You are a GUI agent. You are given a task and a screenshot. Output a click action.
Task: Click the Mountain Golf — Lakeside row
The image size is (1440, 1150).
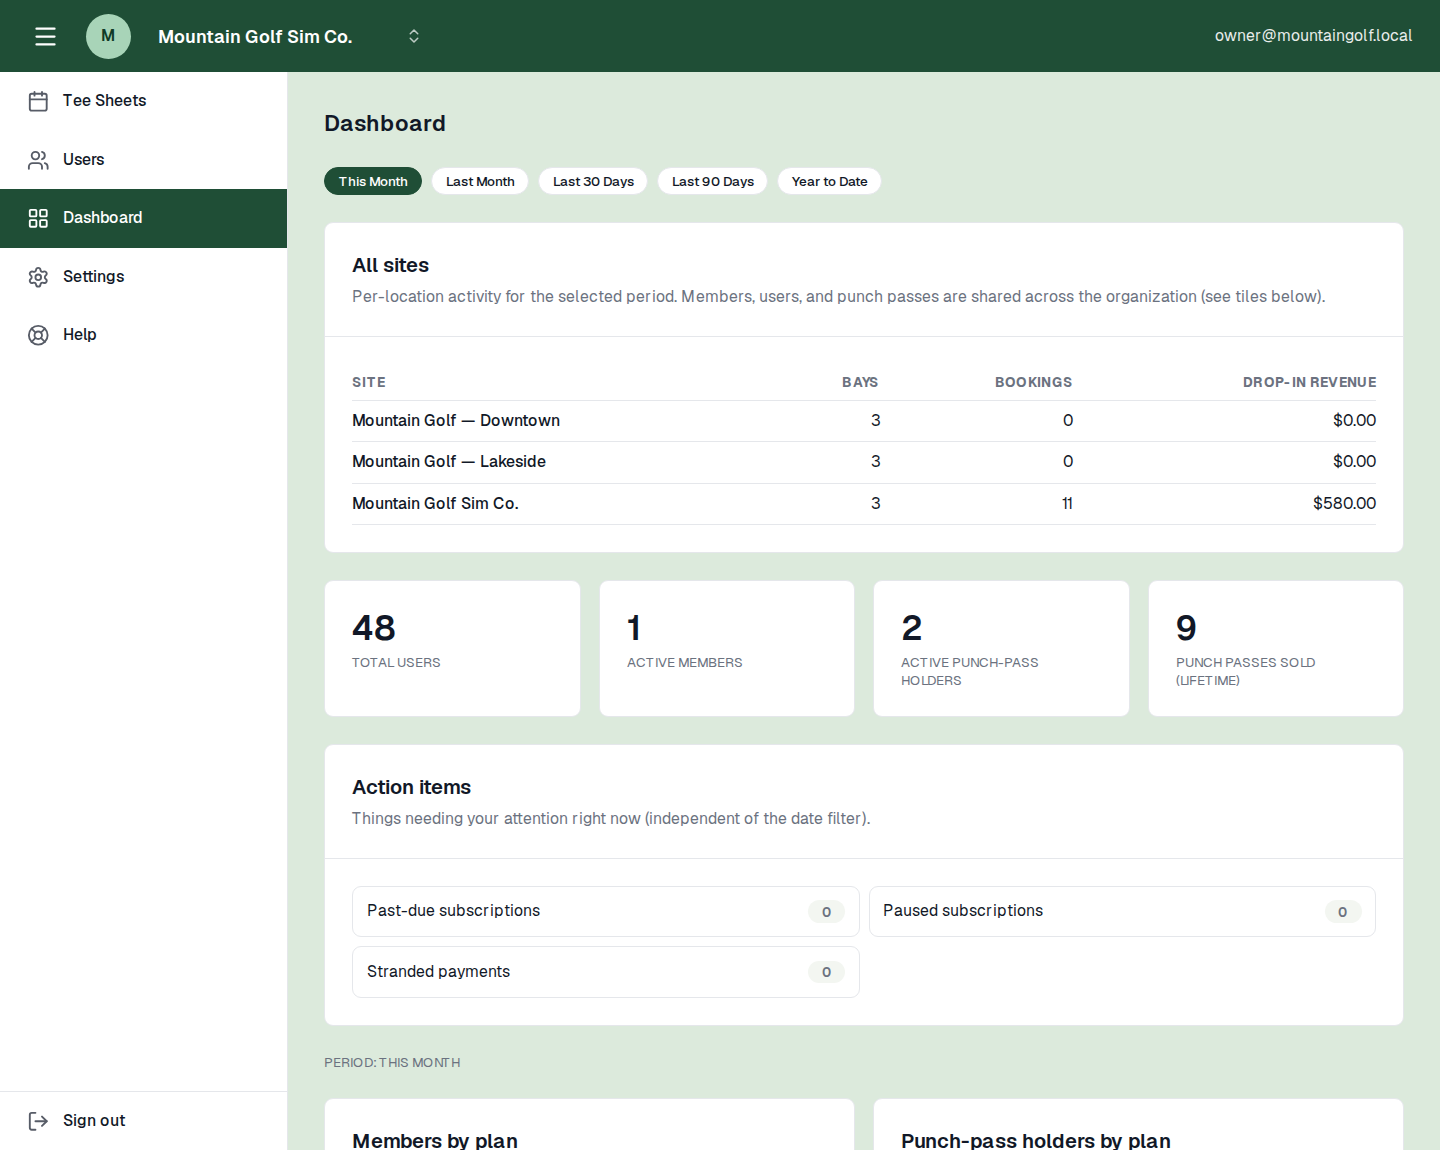pyautogui.click(x=864, y=462)
